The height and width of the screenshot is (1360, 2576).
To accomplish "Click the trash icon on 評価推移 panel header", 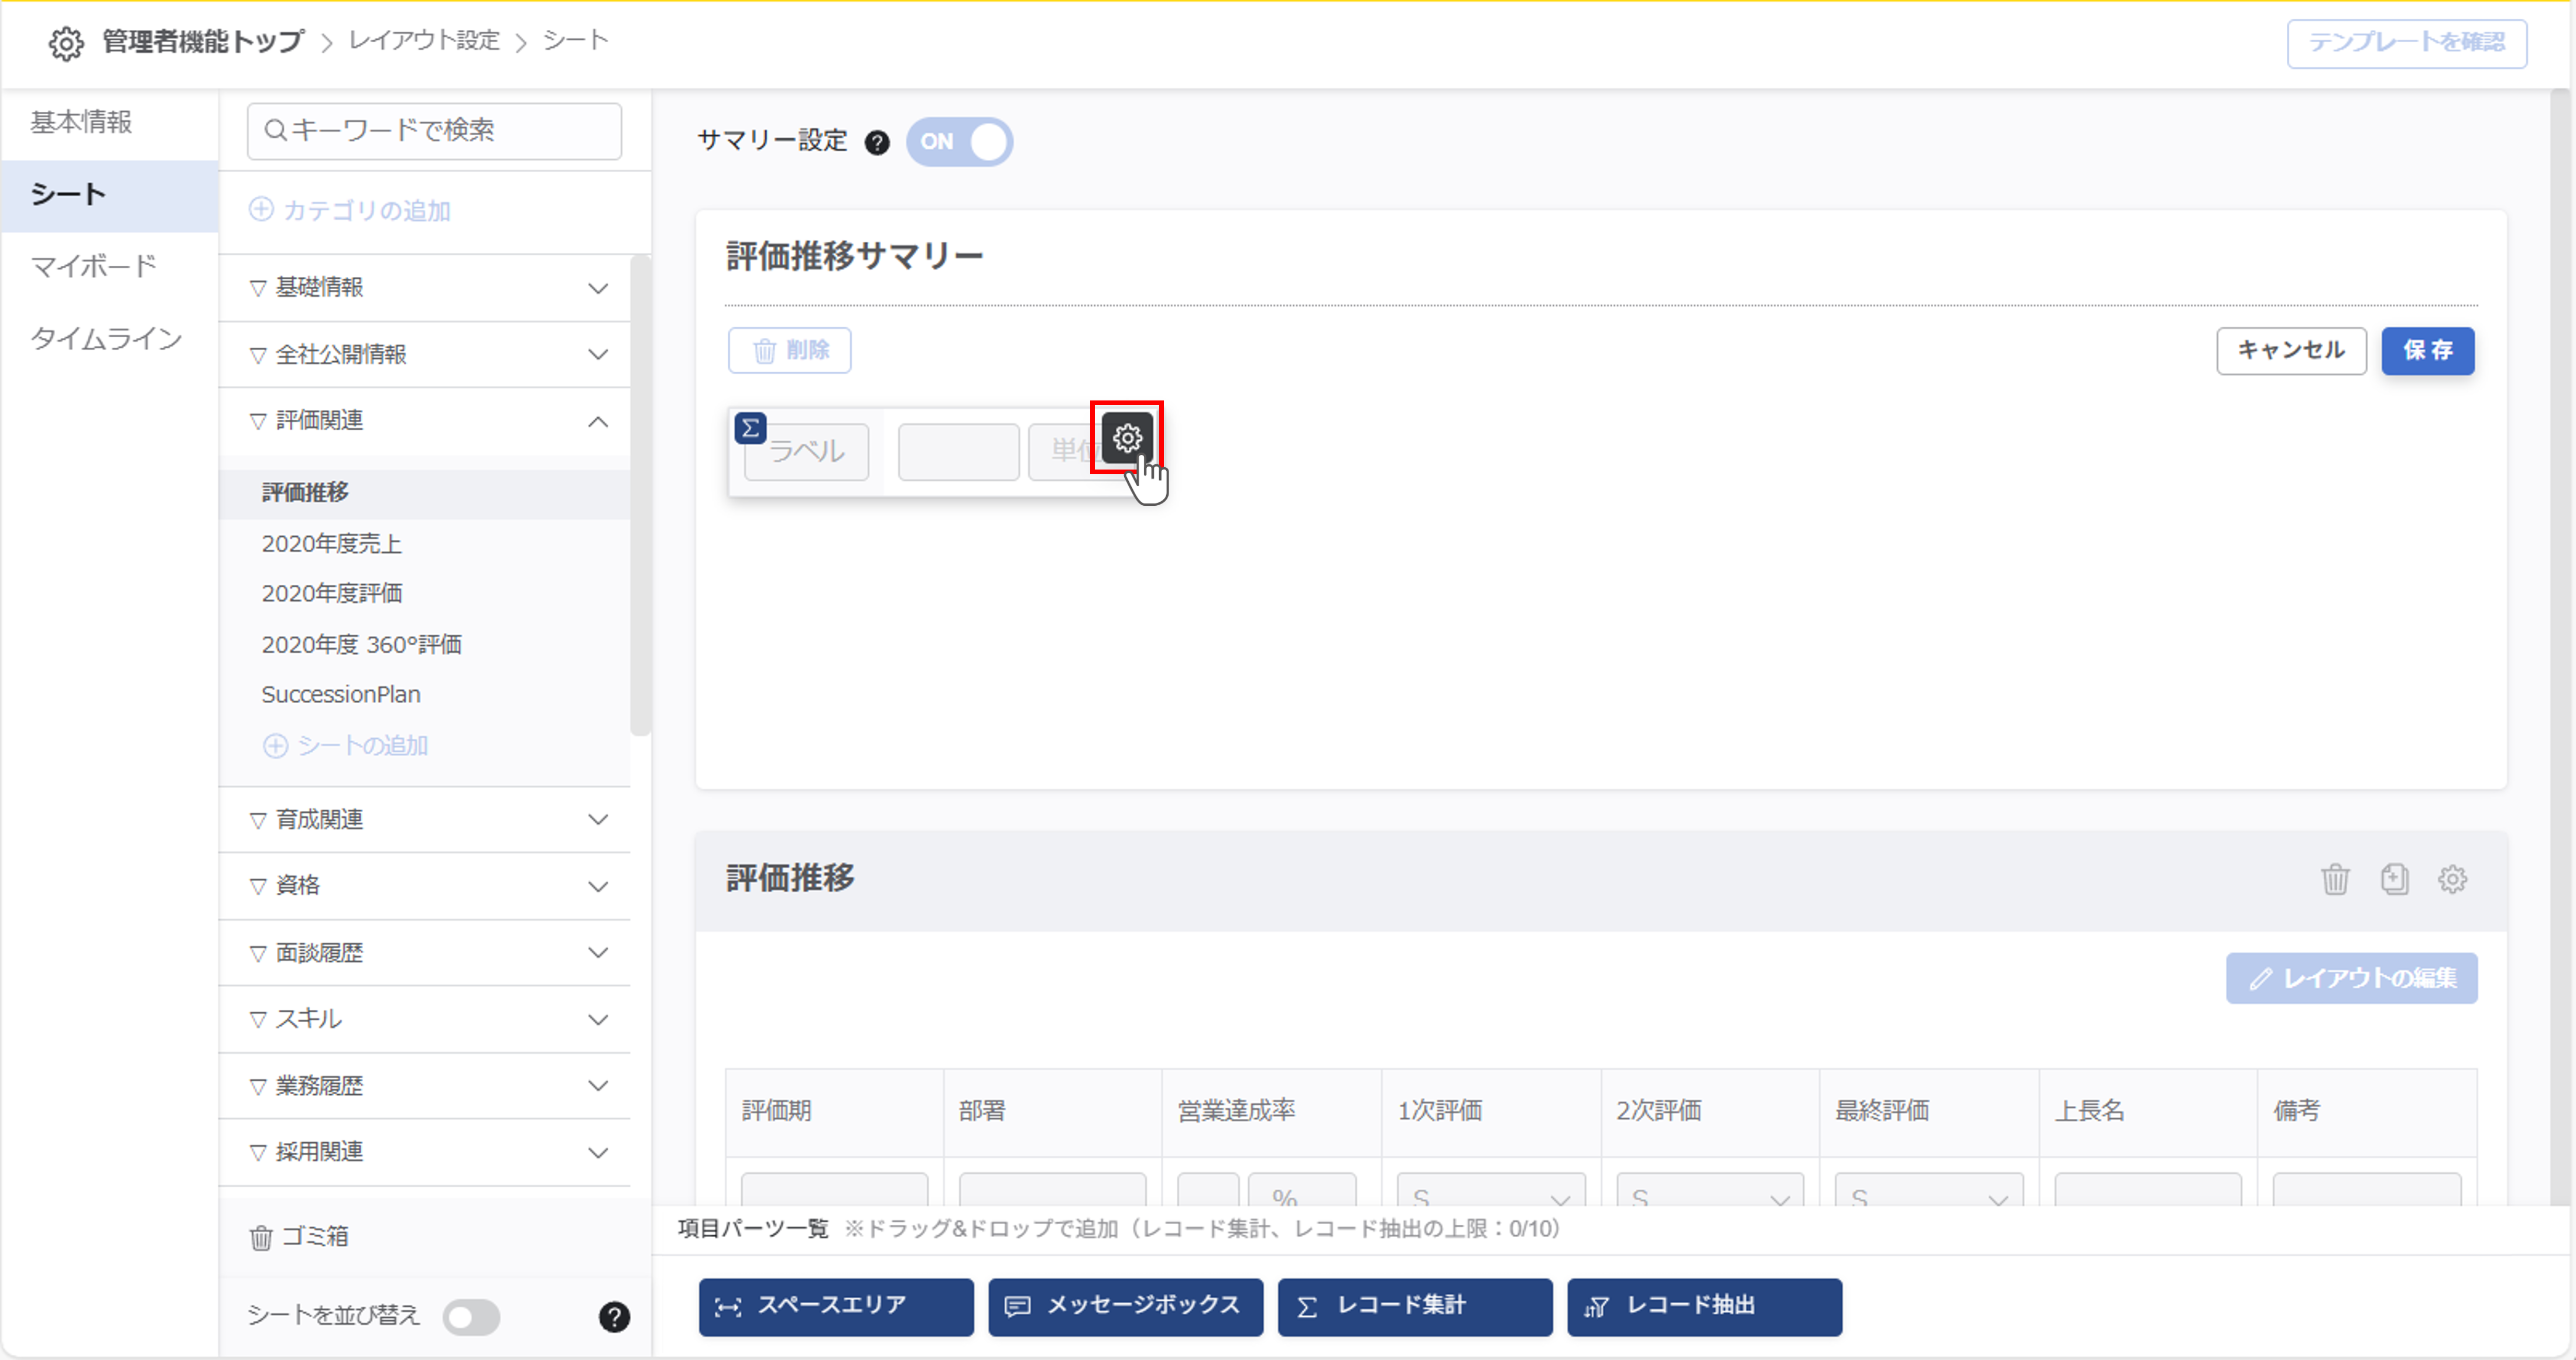I will (2335, 879).
